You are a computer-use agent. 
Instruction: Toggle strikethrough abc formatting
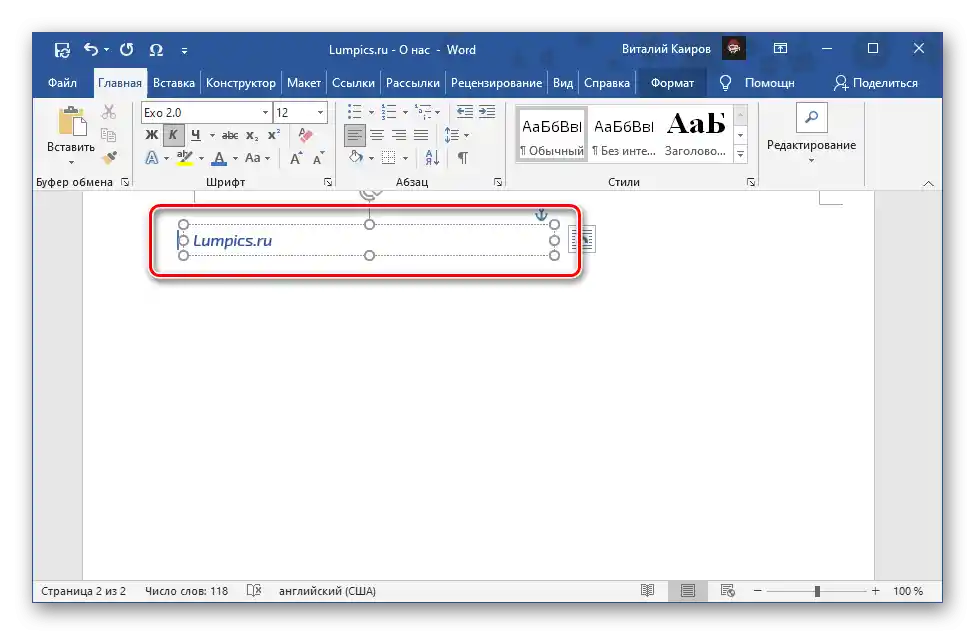(230, 135)
